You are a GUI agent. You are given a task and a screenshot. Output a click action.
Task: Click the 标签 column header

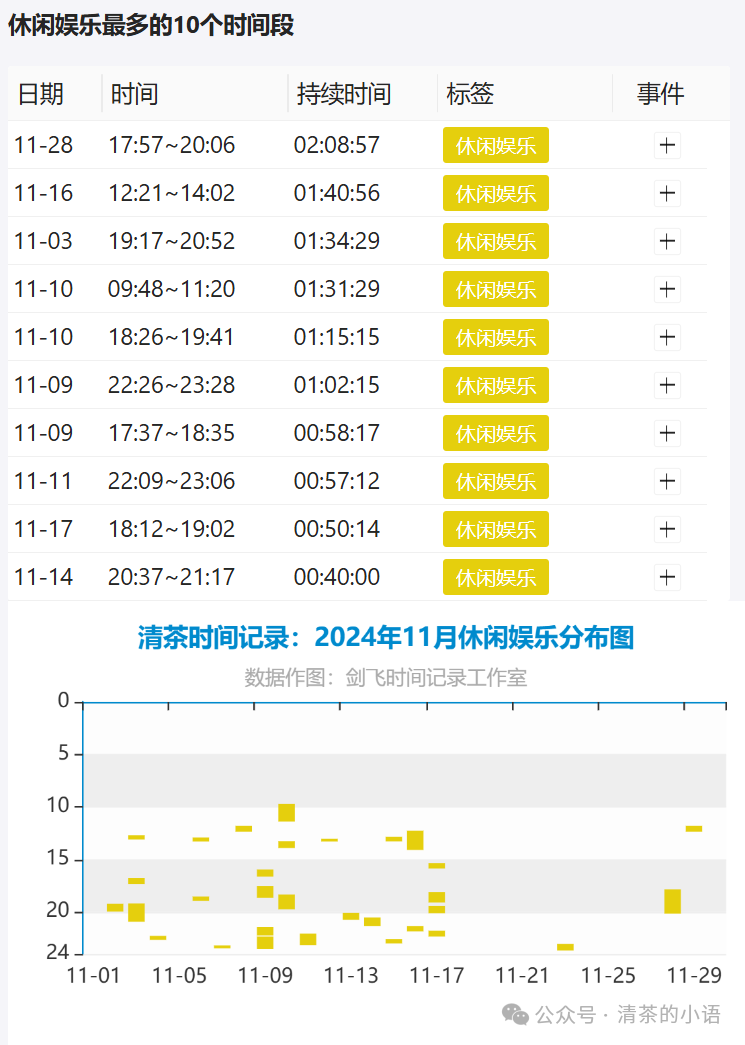(x=470, y=94)
